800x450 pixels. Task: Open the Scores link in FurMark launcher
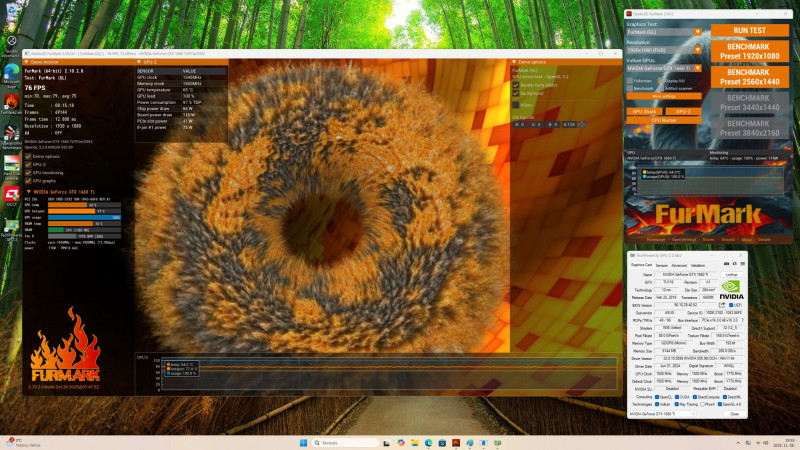[x=708, y=240]
